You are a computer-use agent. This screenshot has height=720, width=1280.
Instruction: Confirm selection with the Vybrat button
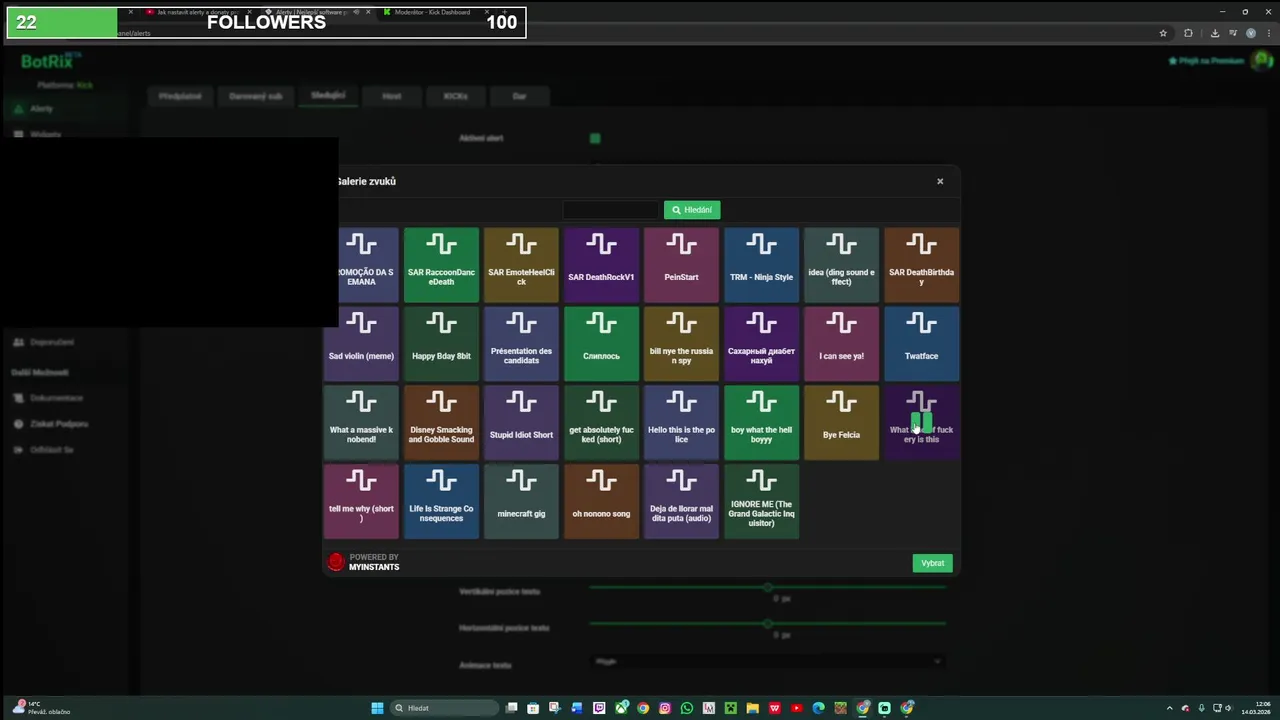coord(932,563)
